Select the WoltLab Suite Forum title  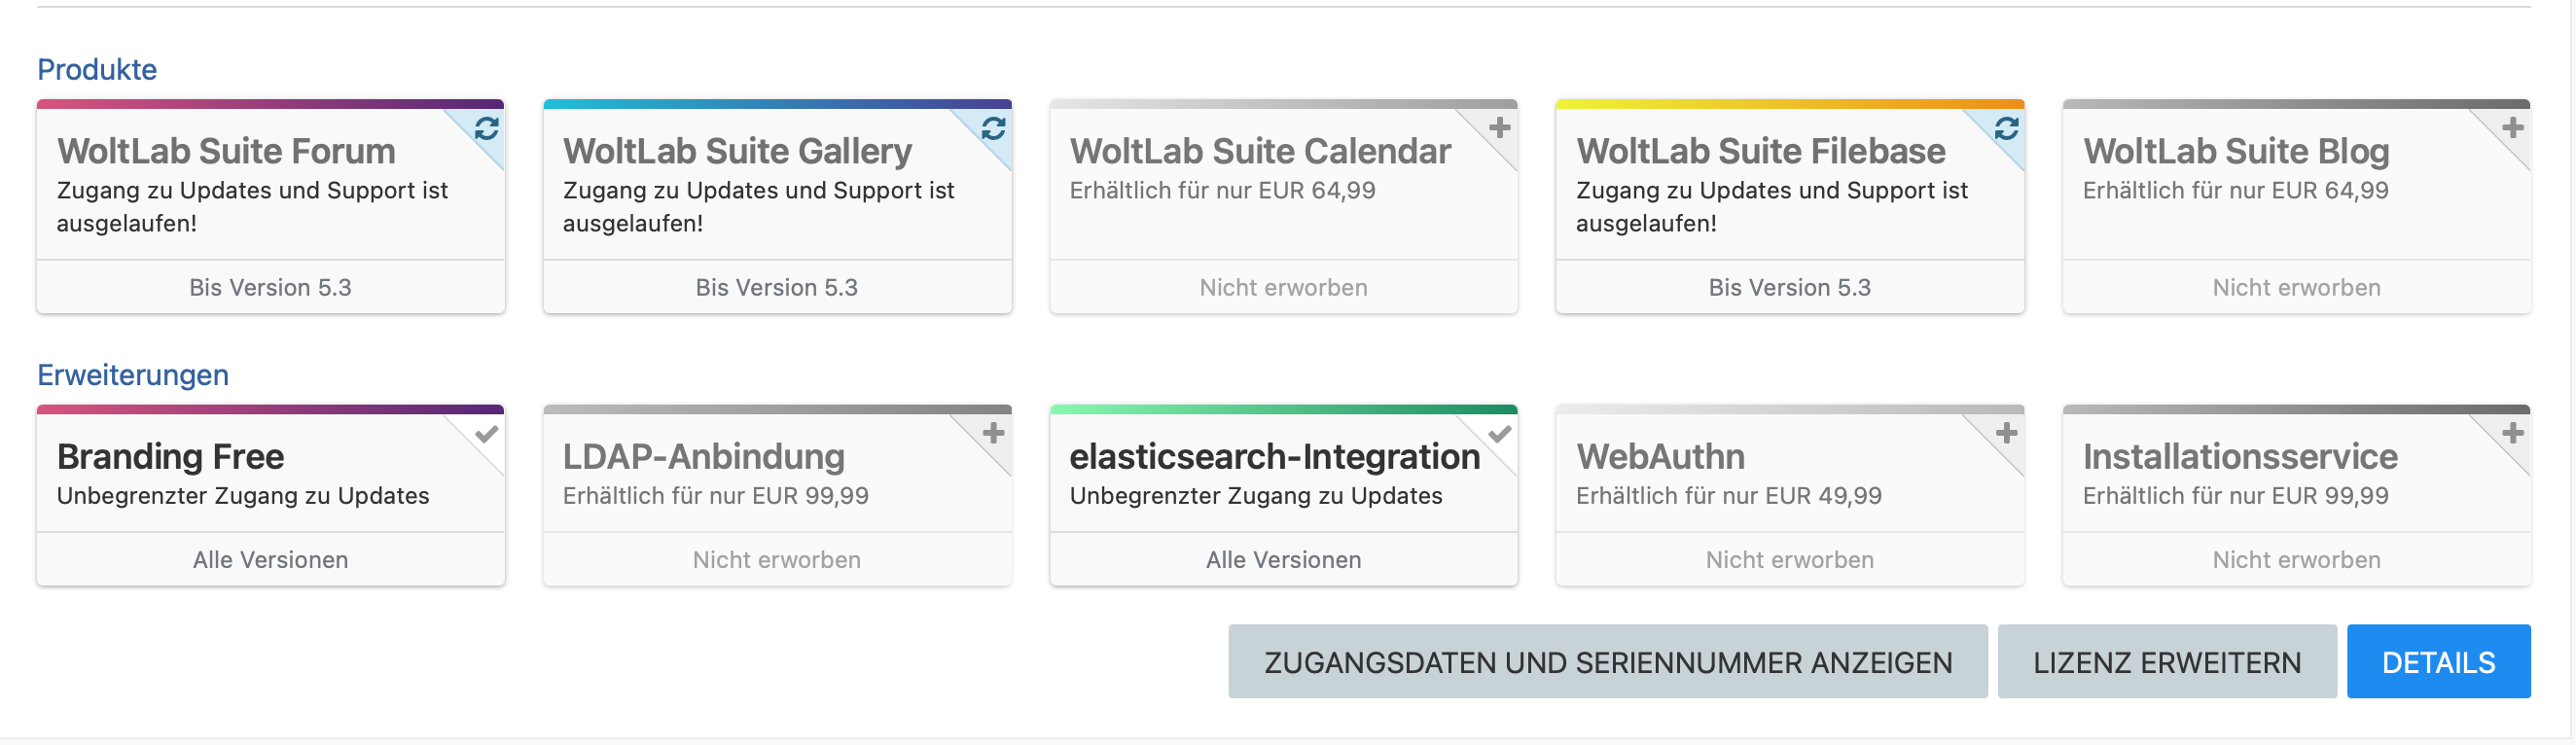[x=226, y=151]
